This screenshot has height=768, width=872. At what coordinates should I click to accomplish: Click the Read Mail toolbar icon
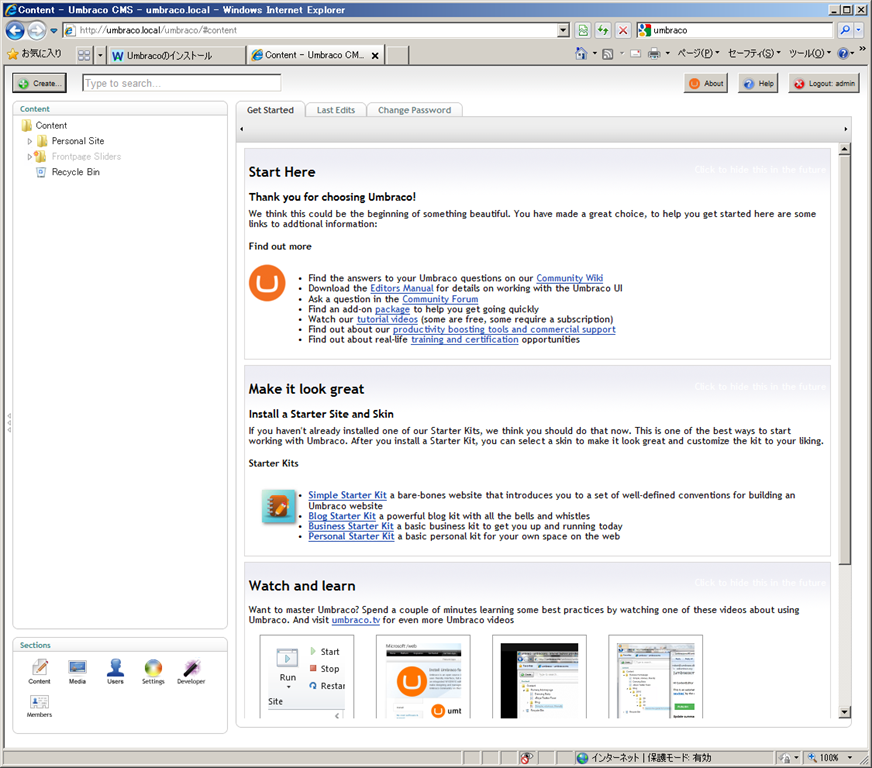(x=635, y=54)
